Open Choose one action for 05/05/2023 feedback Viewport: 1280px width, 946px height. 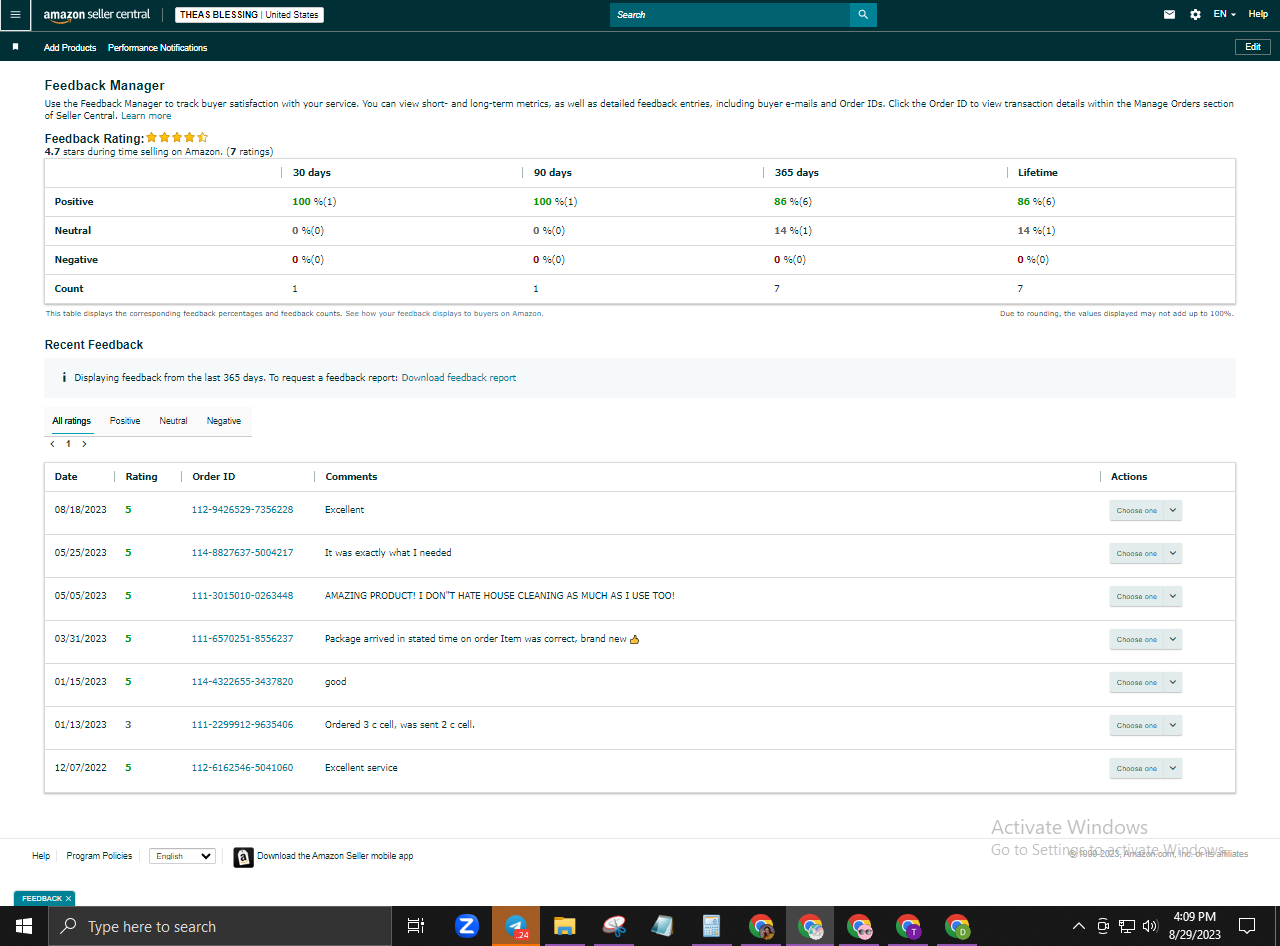pos(1145,596)
